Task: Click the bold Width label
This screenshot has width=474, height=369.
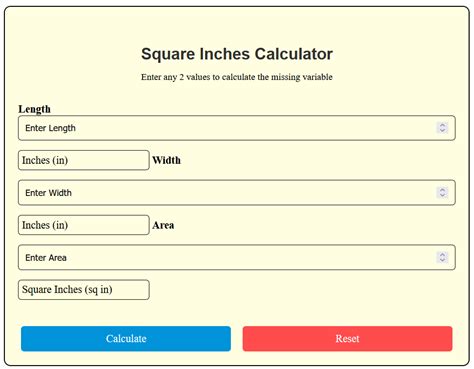Action: 166,160
